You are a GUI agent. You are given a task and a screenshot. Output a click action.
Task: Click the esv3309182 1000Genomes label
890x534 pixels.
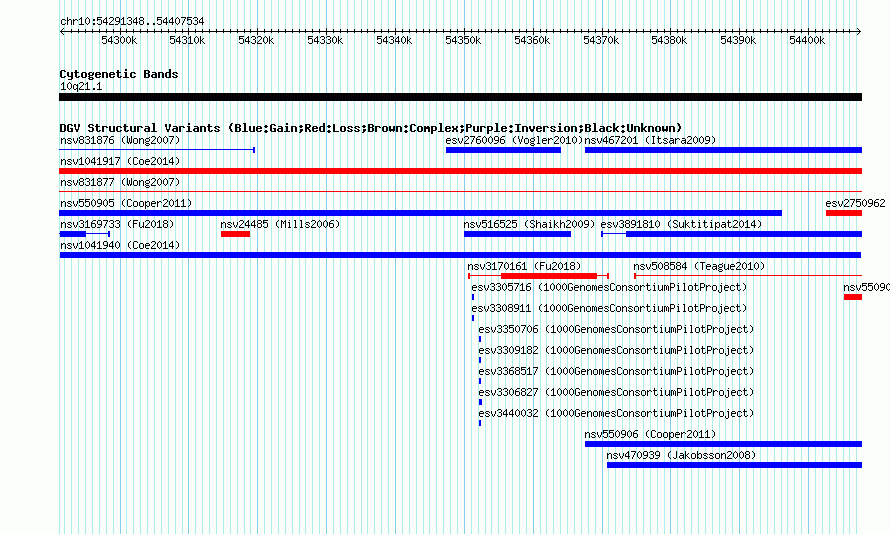(x=616, y=350)
